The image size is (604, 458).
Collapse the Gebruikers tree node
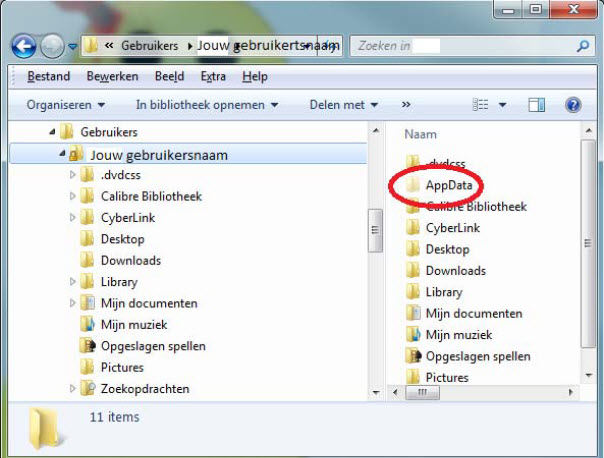[52, 132]
